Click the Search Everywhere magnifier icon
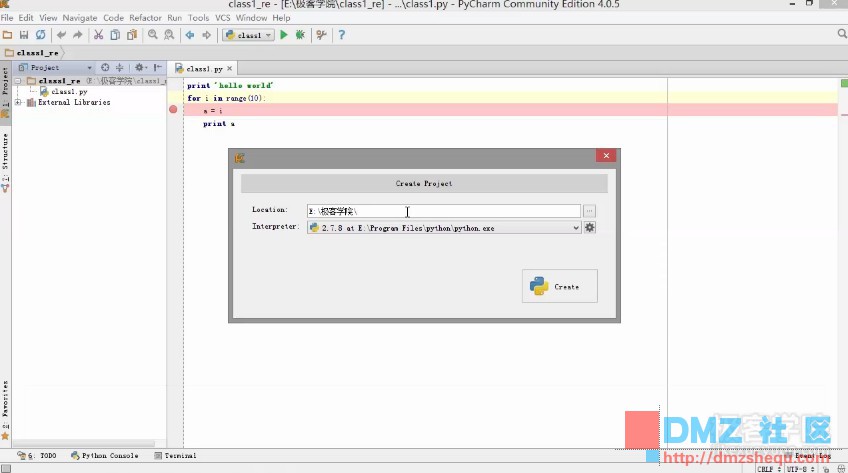Image resolution: width=848 pixels, height=473 pixels. pos(842,34)
